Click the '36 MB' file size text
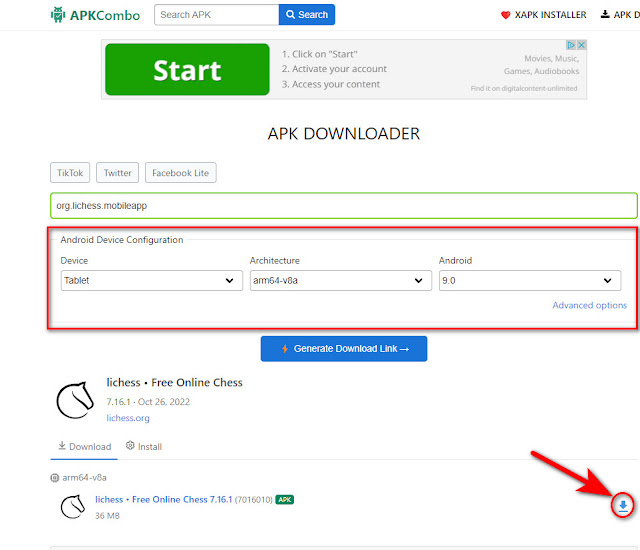This screenshot has width=640, height=550. point(107,516)
